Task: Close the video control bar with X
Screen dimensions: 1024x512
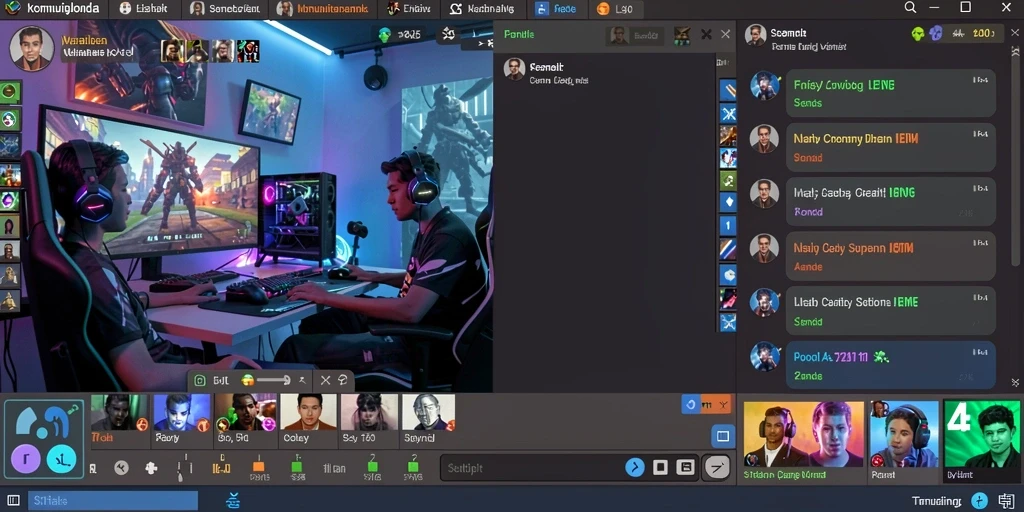Action: [x=325, y=380]
